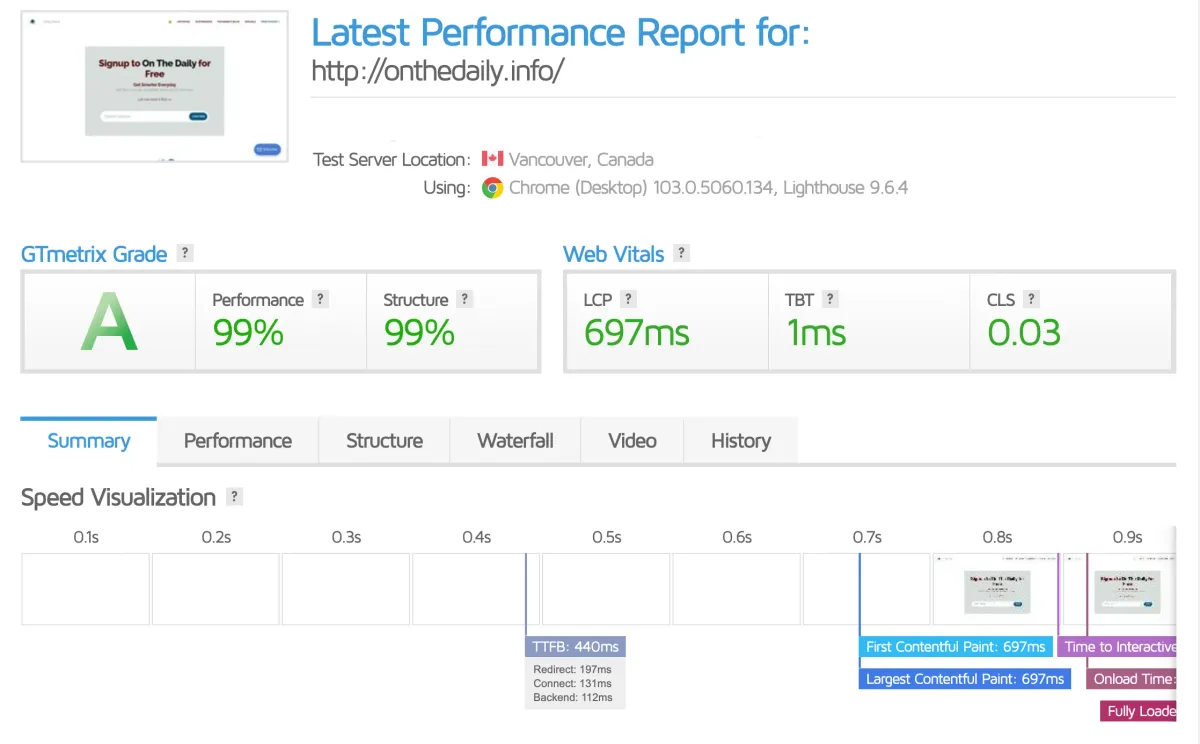The width and height of the screenshot is (1200, 744).
Task: Click help icon beside LCP metric
Action: (x=628, y=299)
